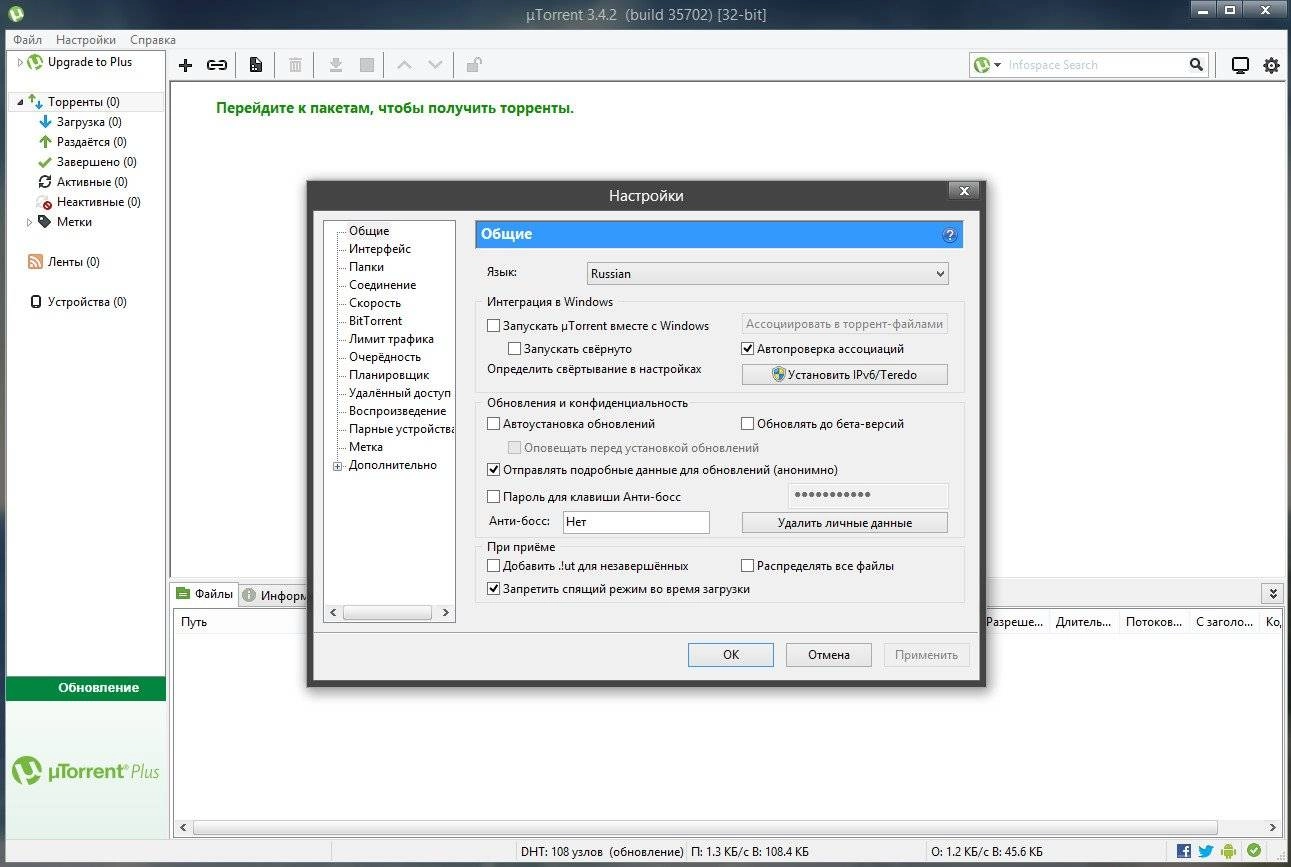Open the Настройки menu
Screen dimensions: 1291x867
point(86,40)
